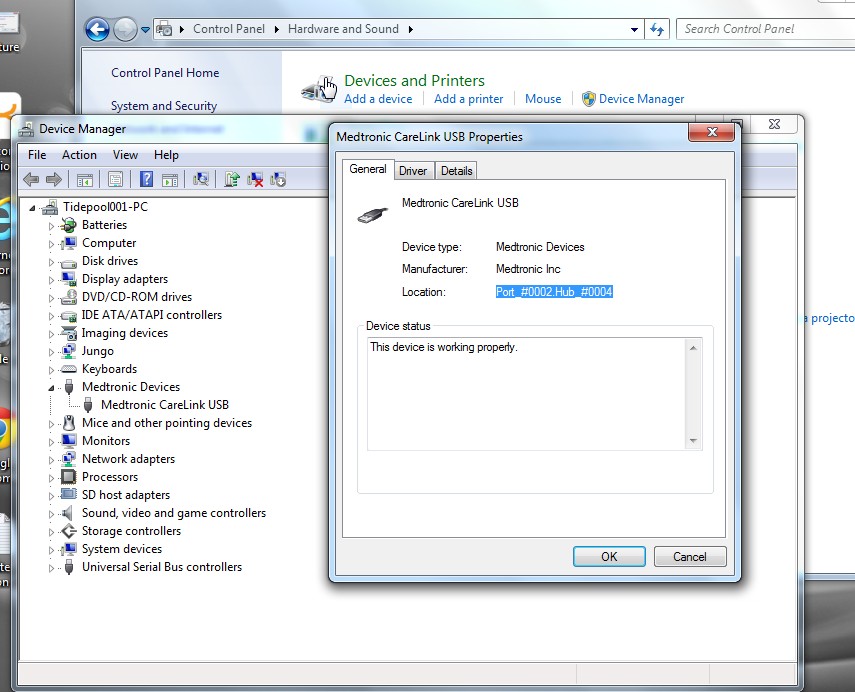Click Control Panel back navigation button
The image size is (855, 692).
pos(98,29)
